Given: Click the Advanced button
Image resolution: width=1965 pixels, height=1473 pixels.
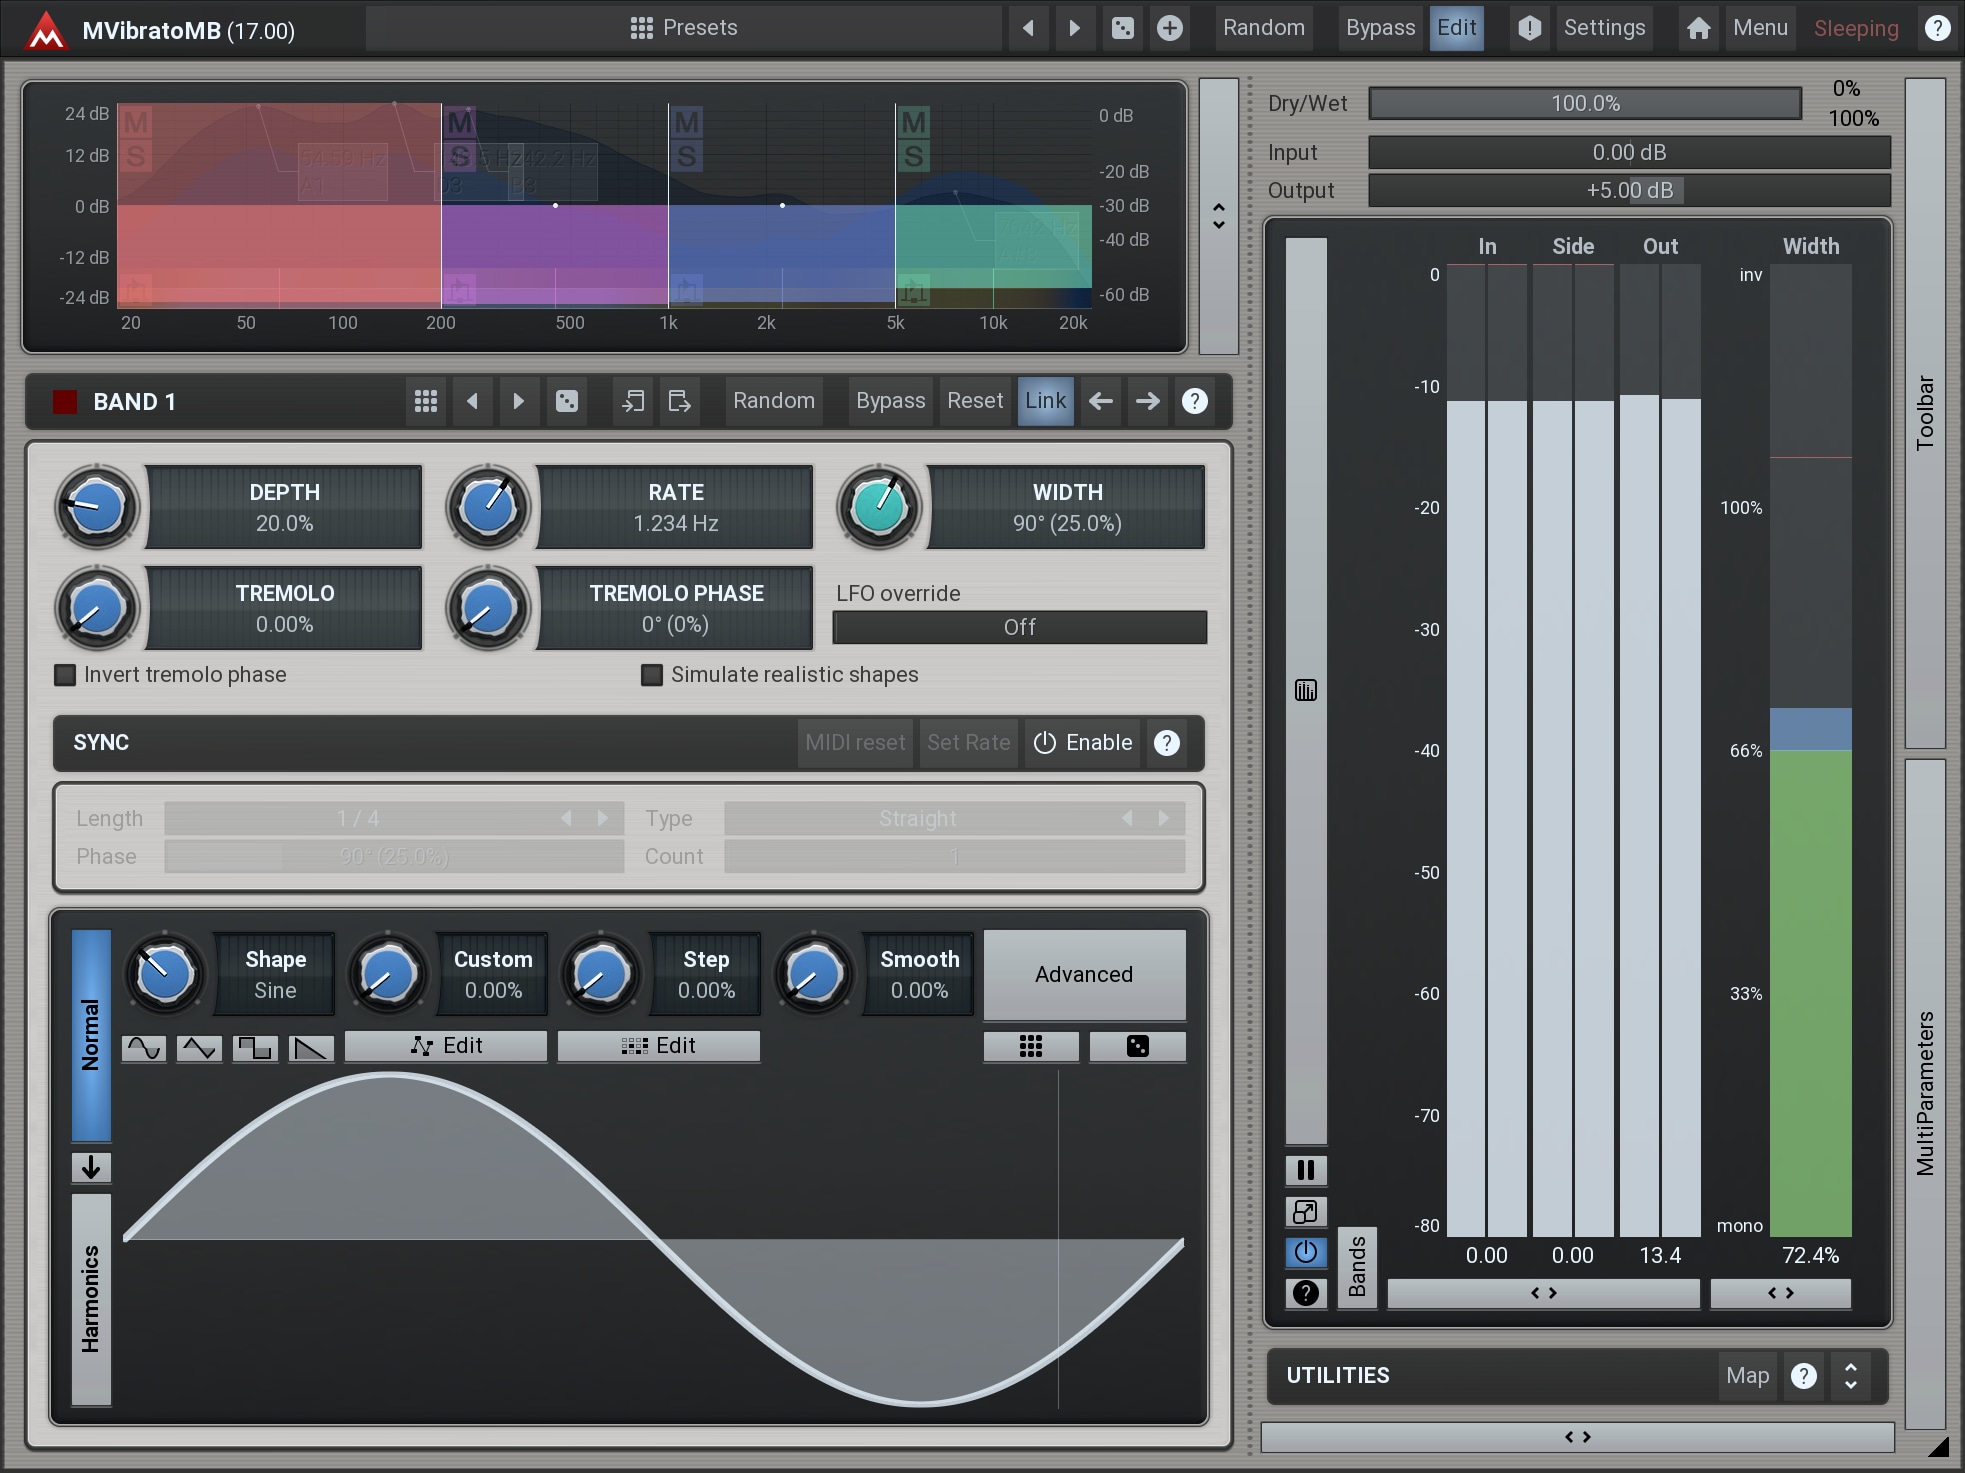Looking at the screenshot, I should coord(1084,974).
